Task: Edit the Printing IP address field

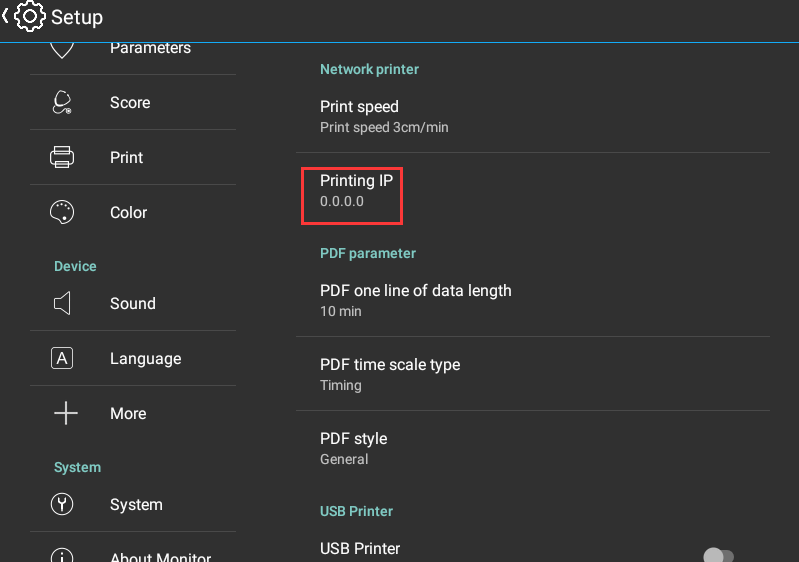Action: (x=352, y=196)
